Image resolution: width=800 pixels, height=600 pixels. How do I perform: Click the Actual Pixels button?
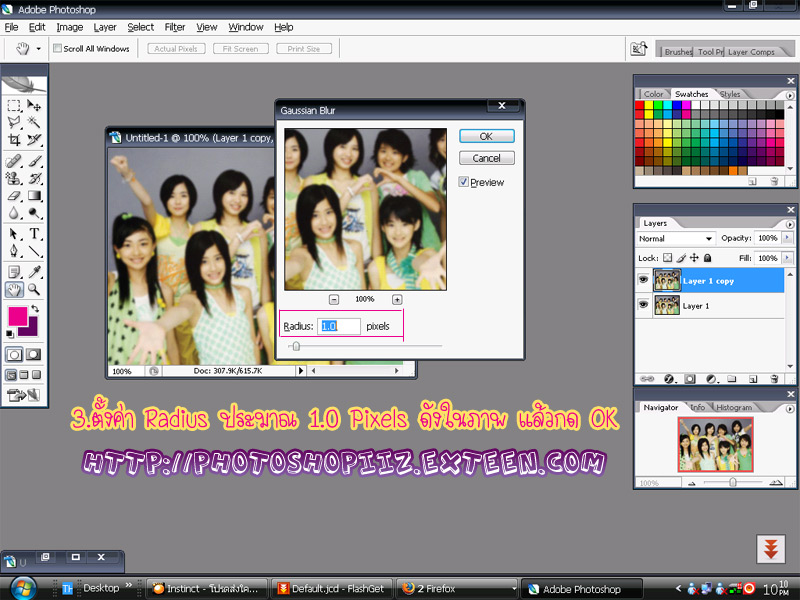click(x=176, y=48)
